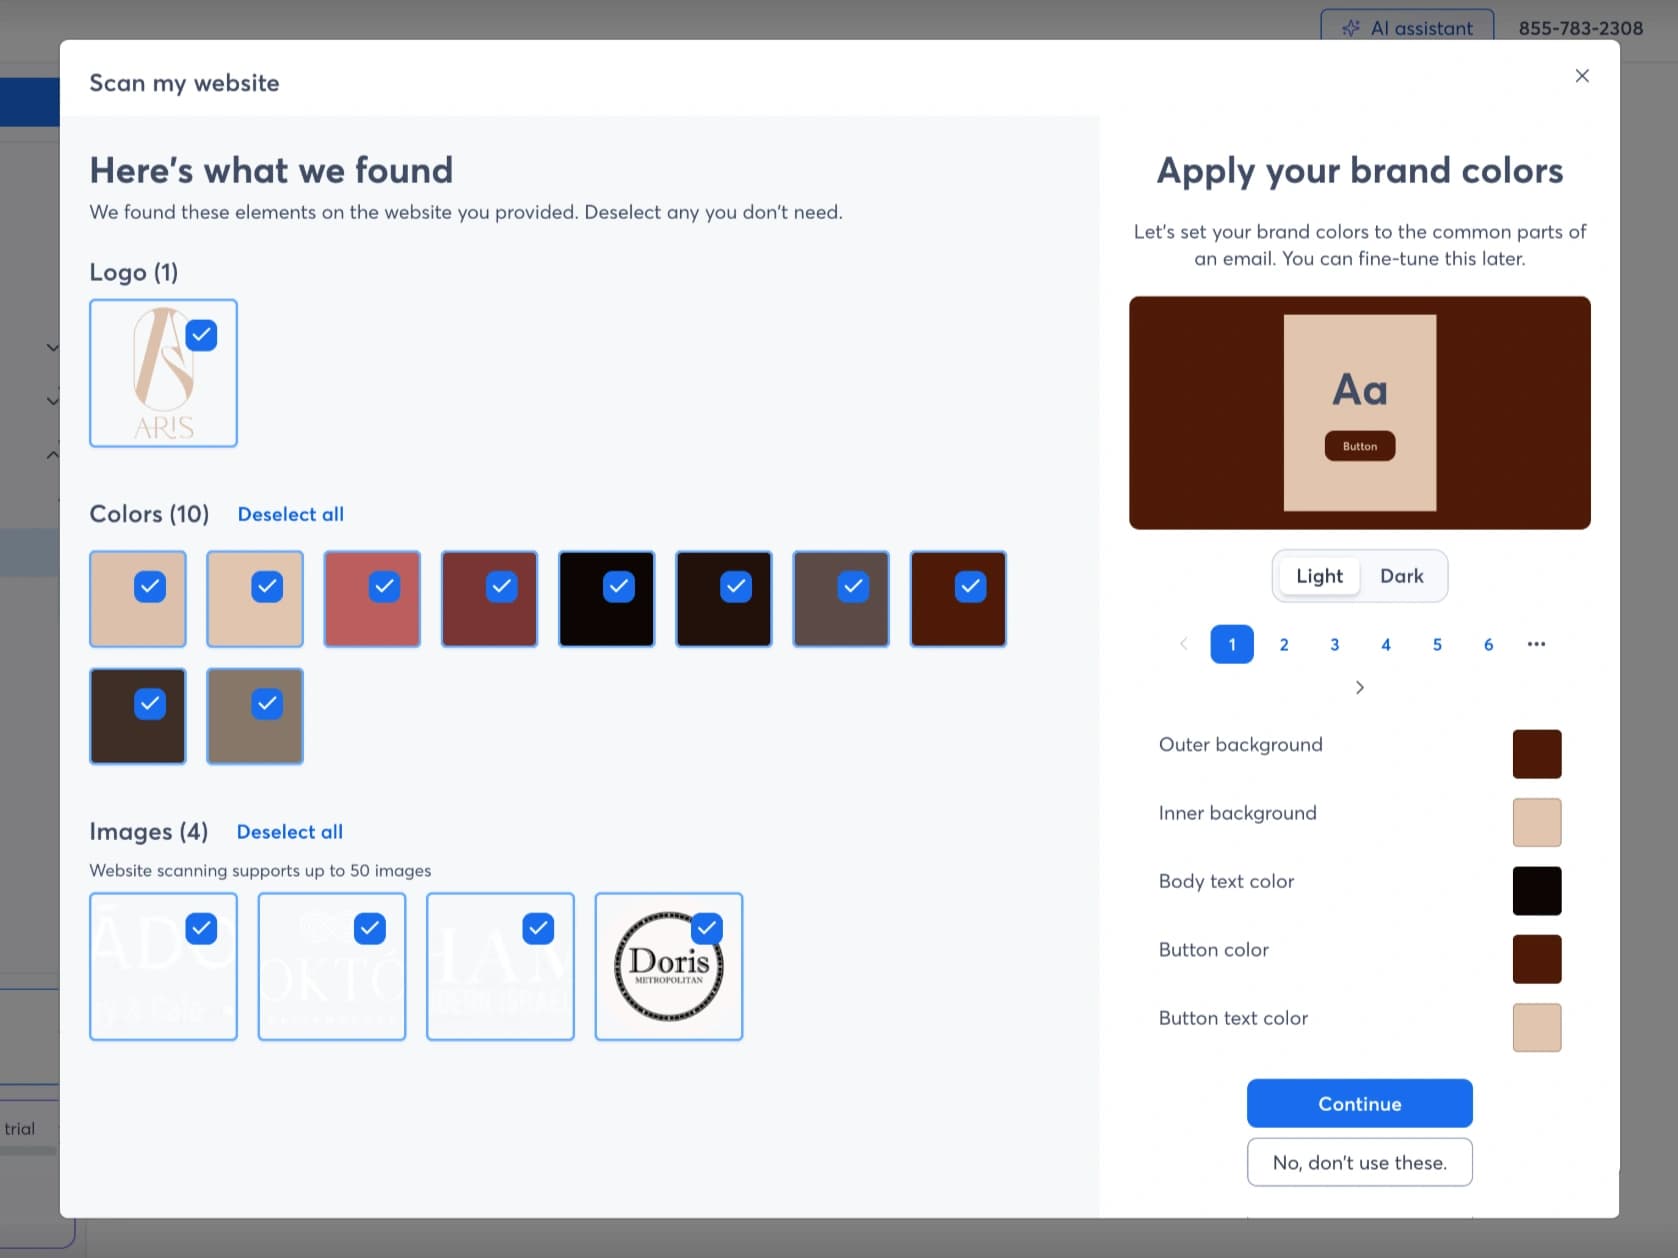Click the next palette arrow chevron

[x=1360, y=687]
